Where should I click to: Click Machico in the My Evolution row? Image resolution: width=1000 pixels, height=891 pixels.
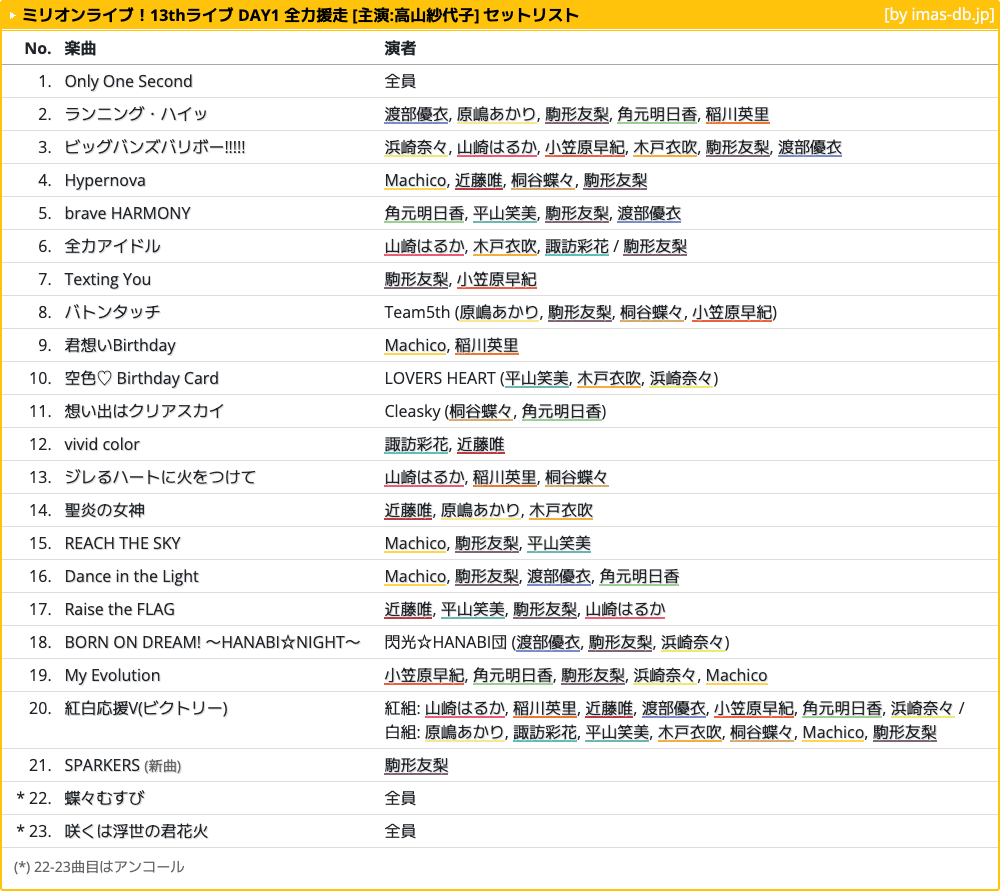pos(737,675)
